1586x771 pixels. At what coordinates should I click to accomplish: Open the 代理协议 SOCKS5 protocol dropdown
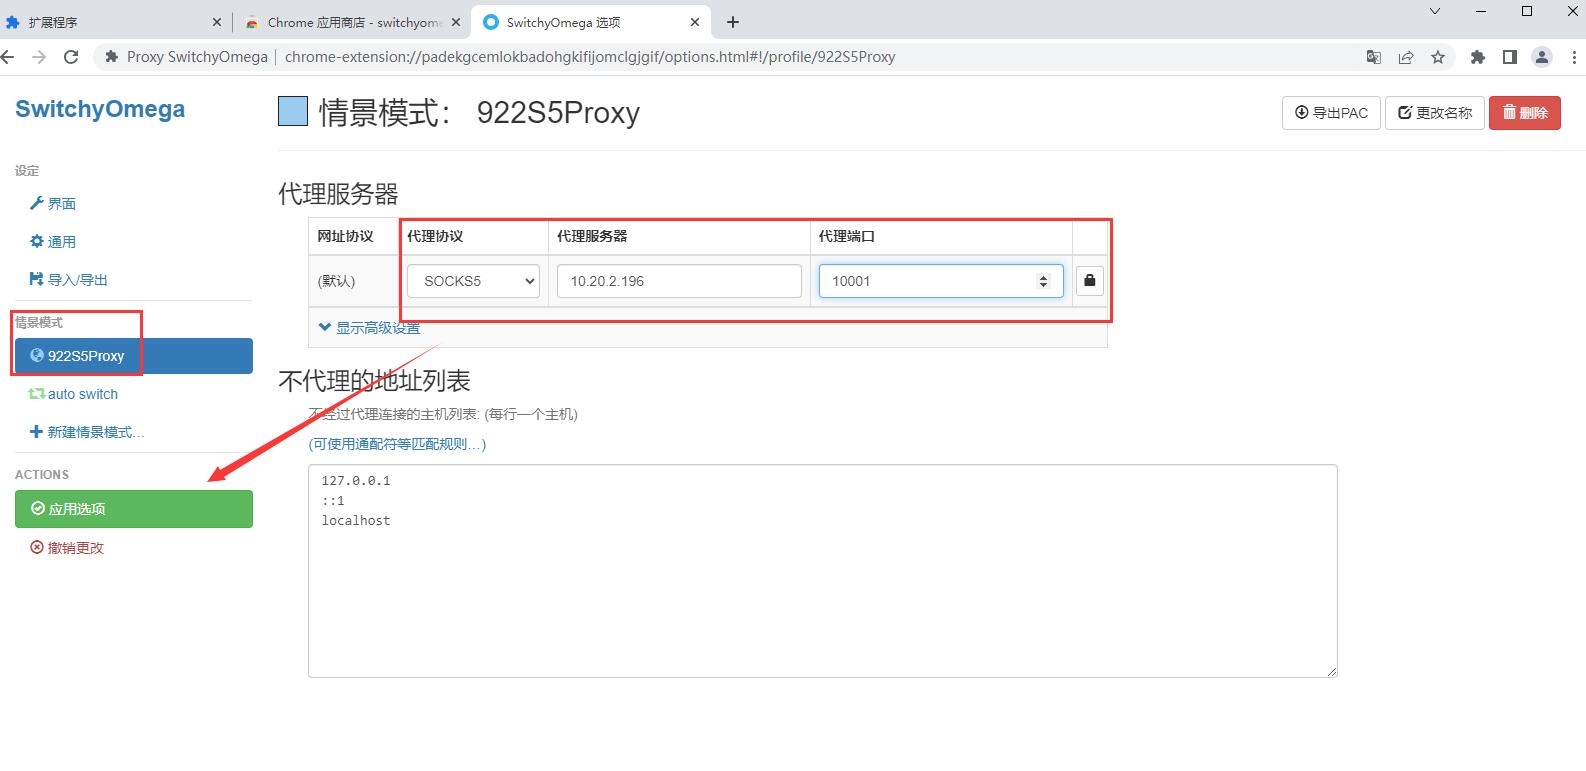tap(473, 281)
